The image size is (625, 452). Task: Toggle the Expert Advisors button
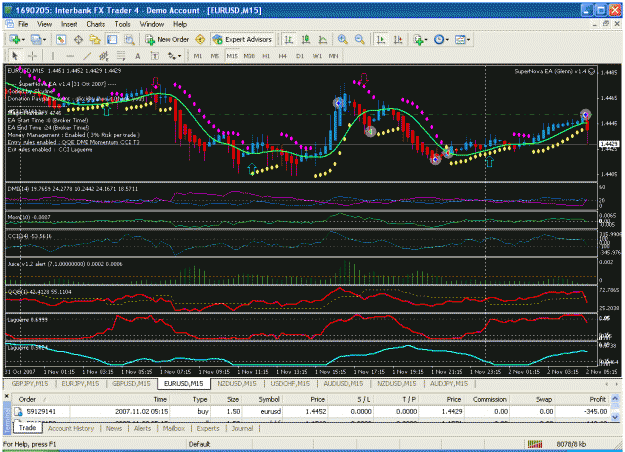click(242, 39)
